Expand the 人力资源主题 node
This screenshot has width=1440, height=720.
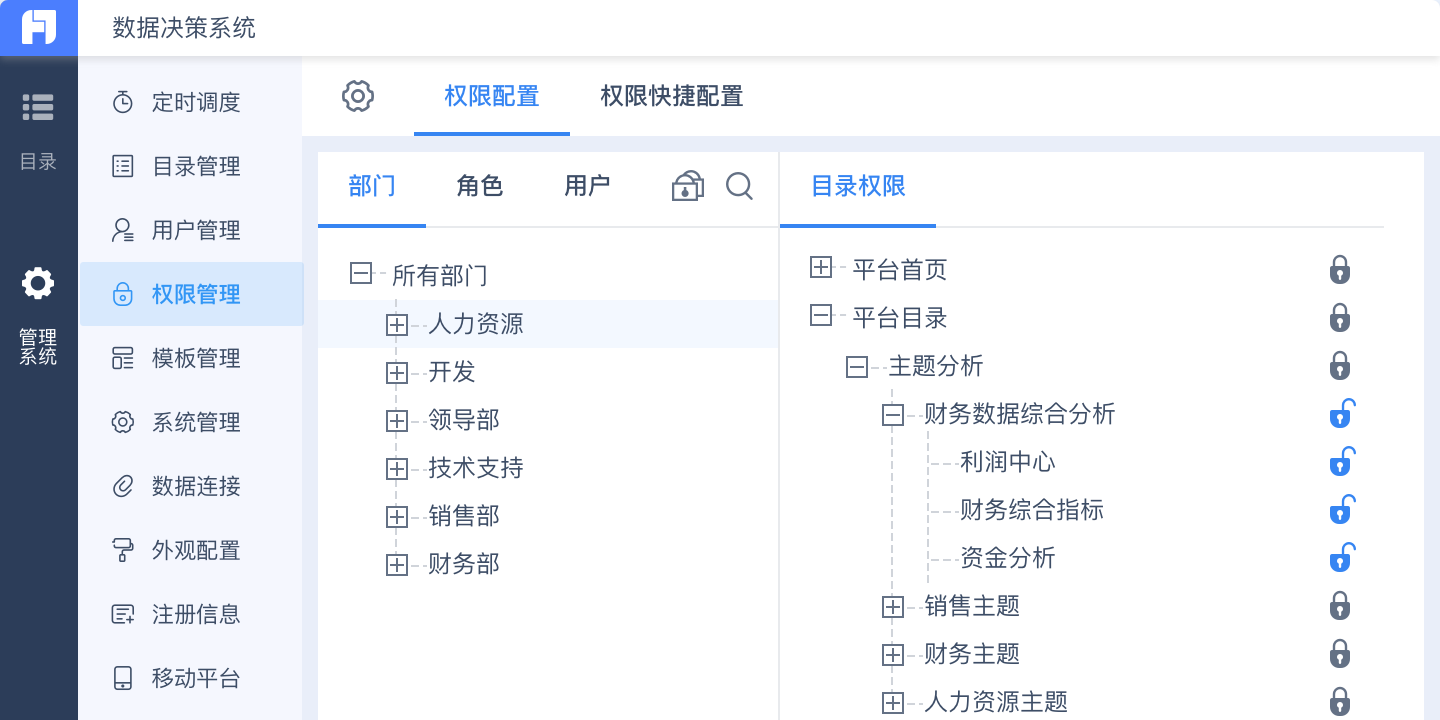coord(893,702)
